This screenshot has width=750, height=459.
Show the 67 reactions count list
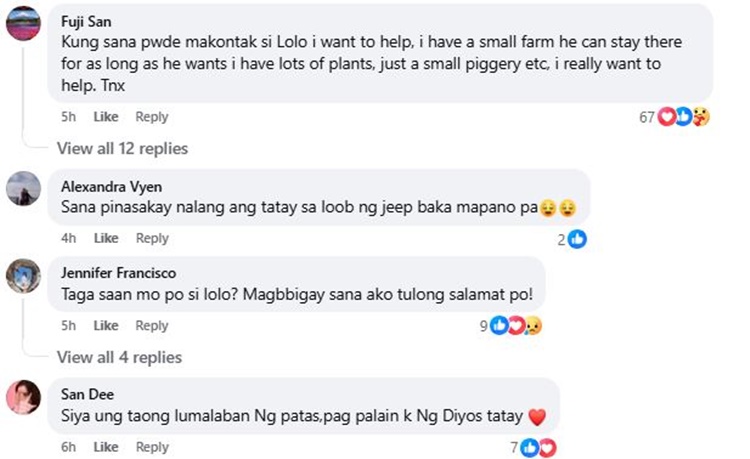click(x=647, y=117)
